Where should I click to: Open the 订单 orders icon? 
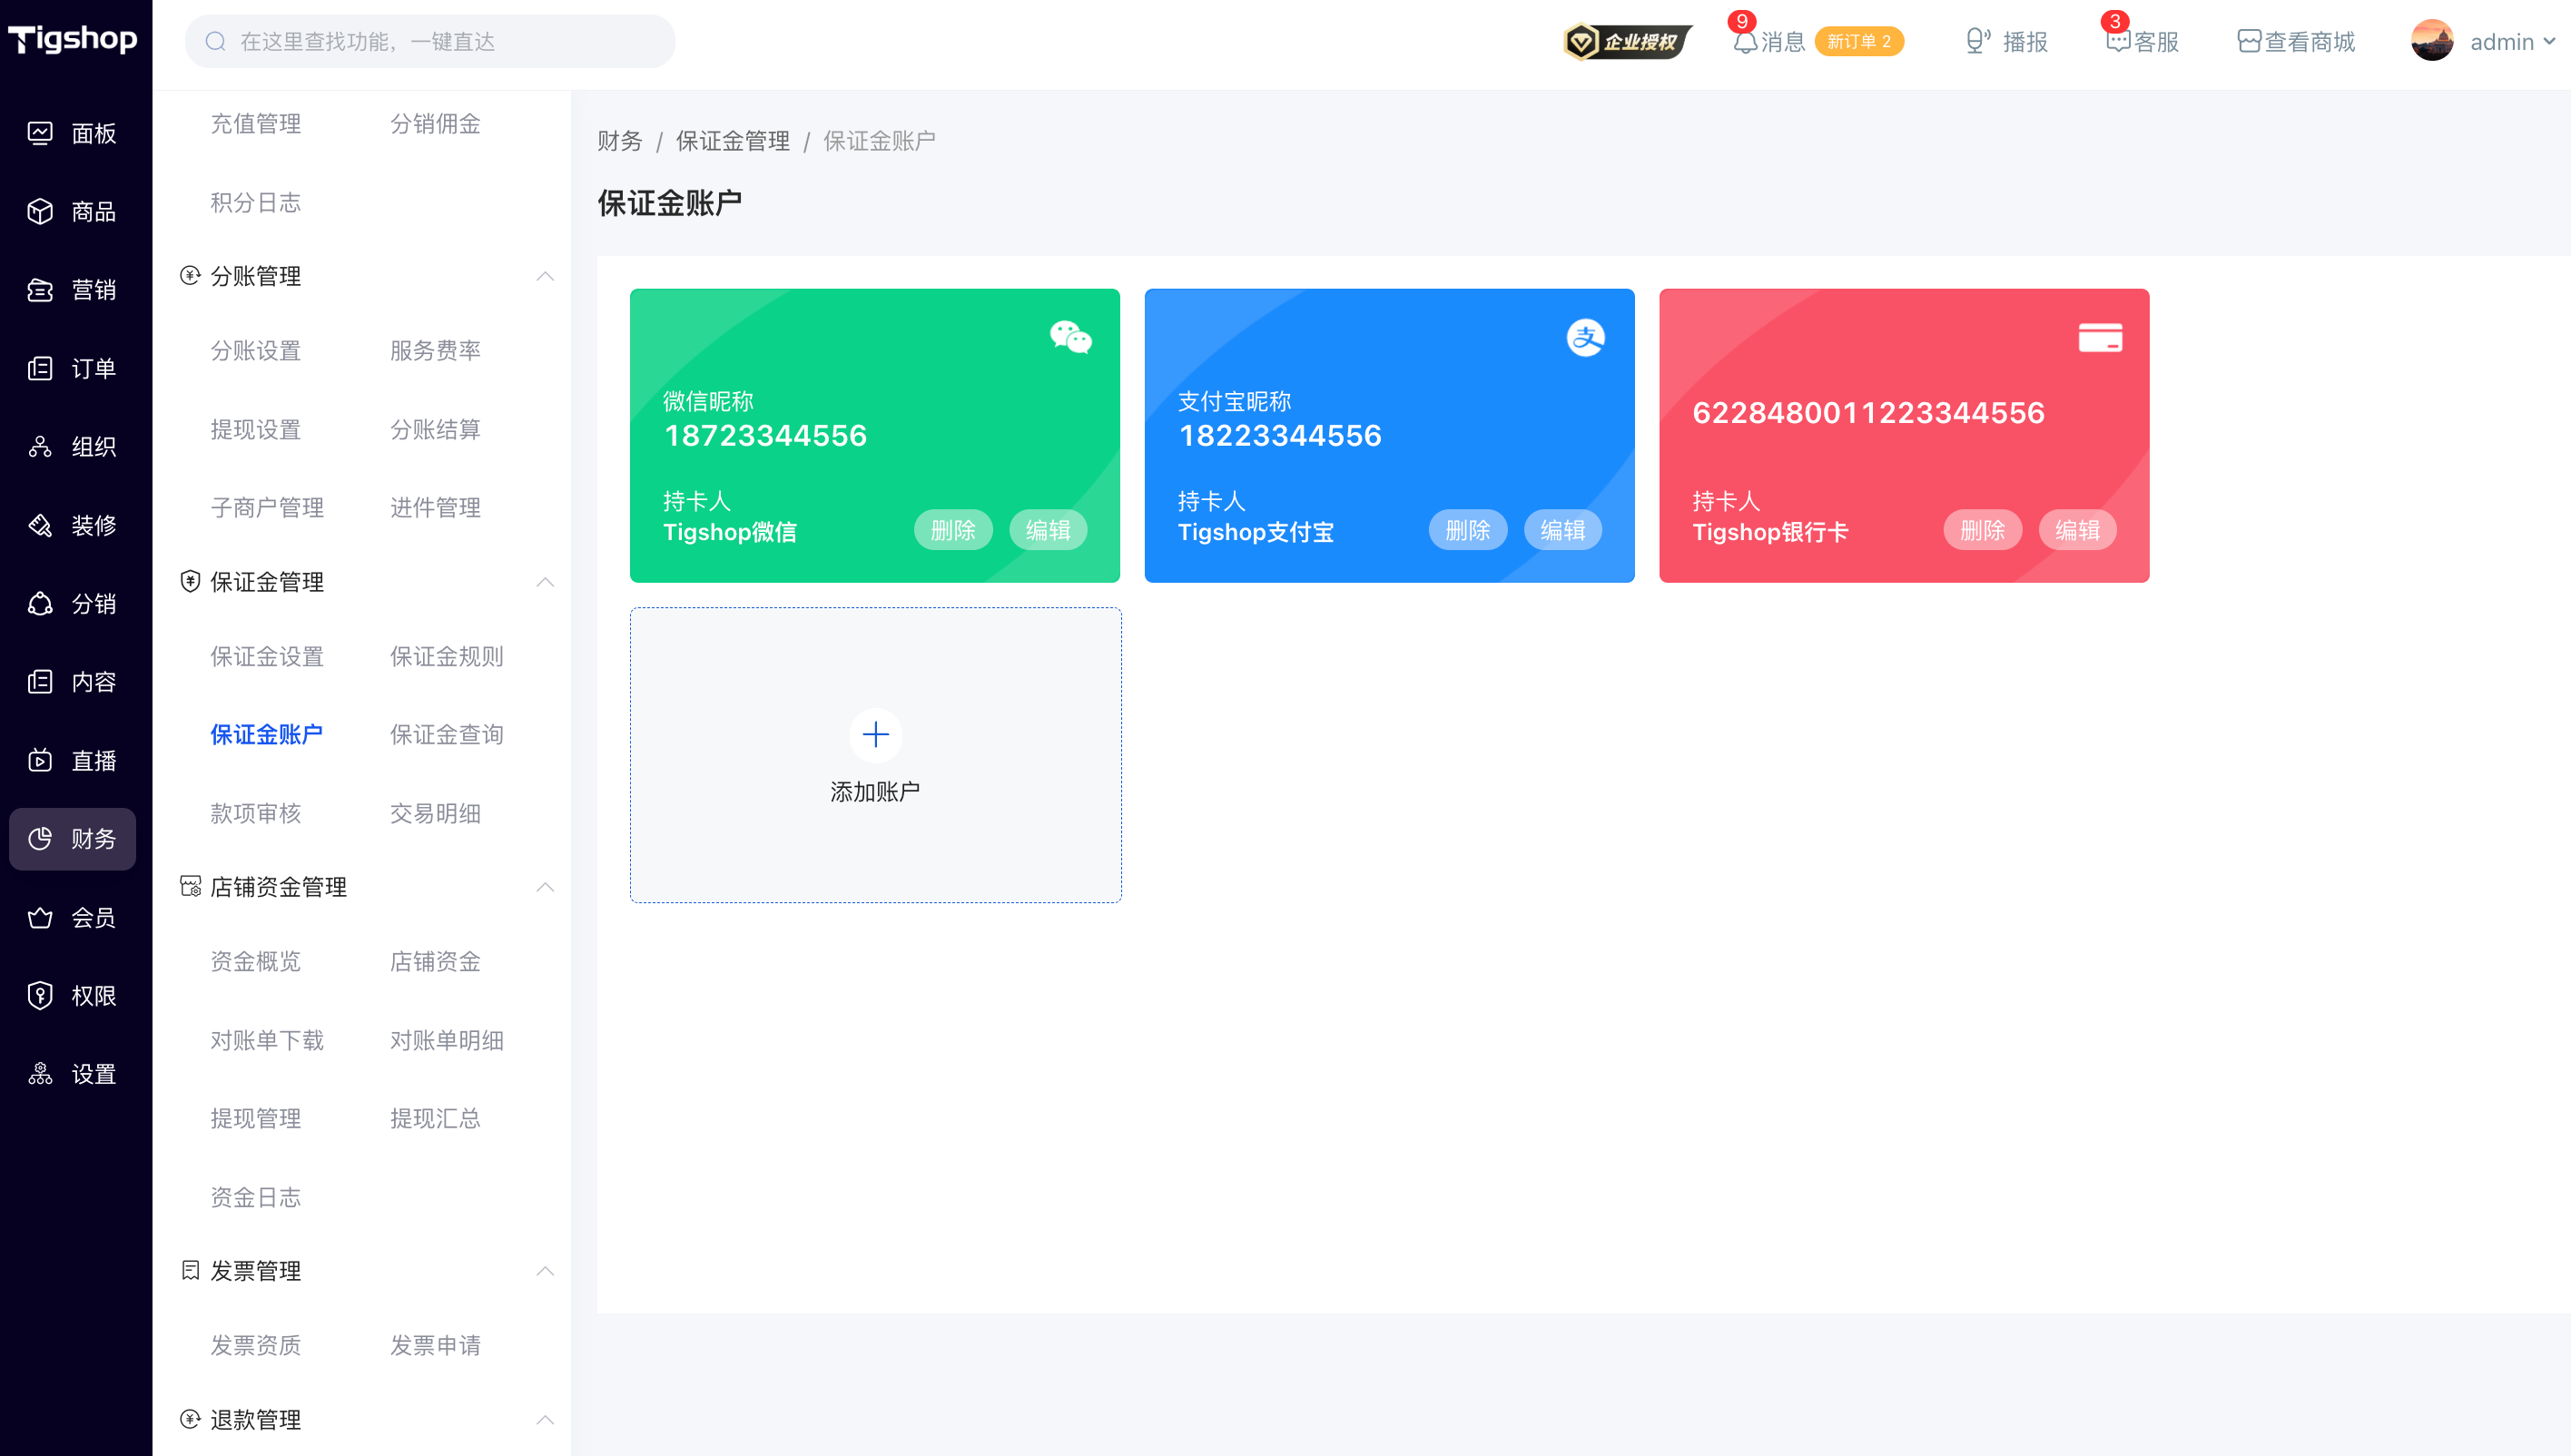point(40,368)
